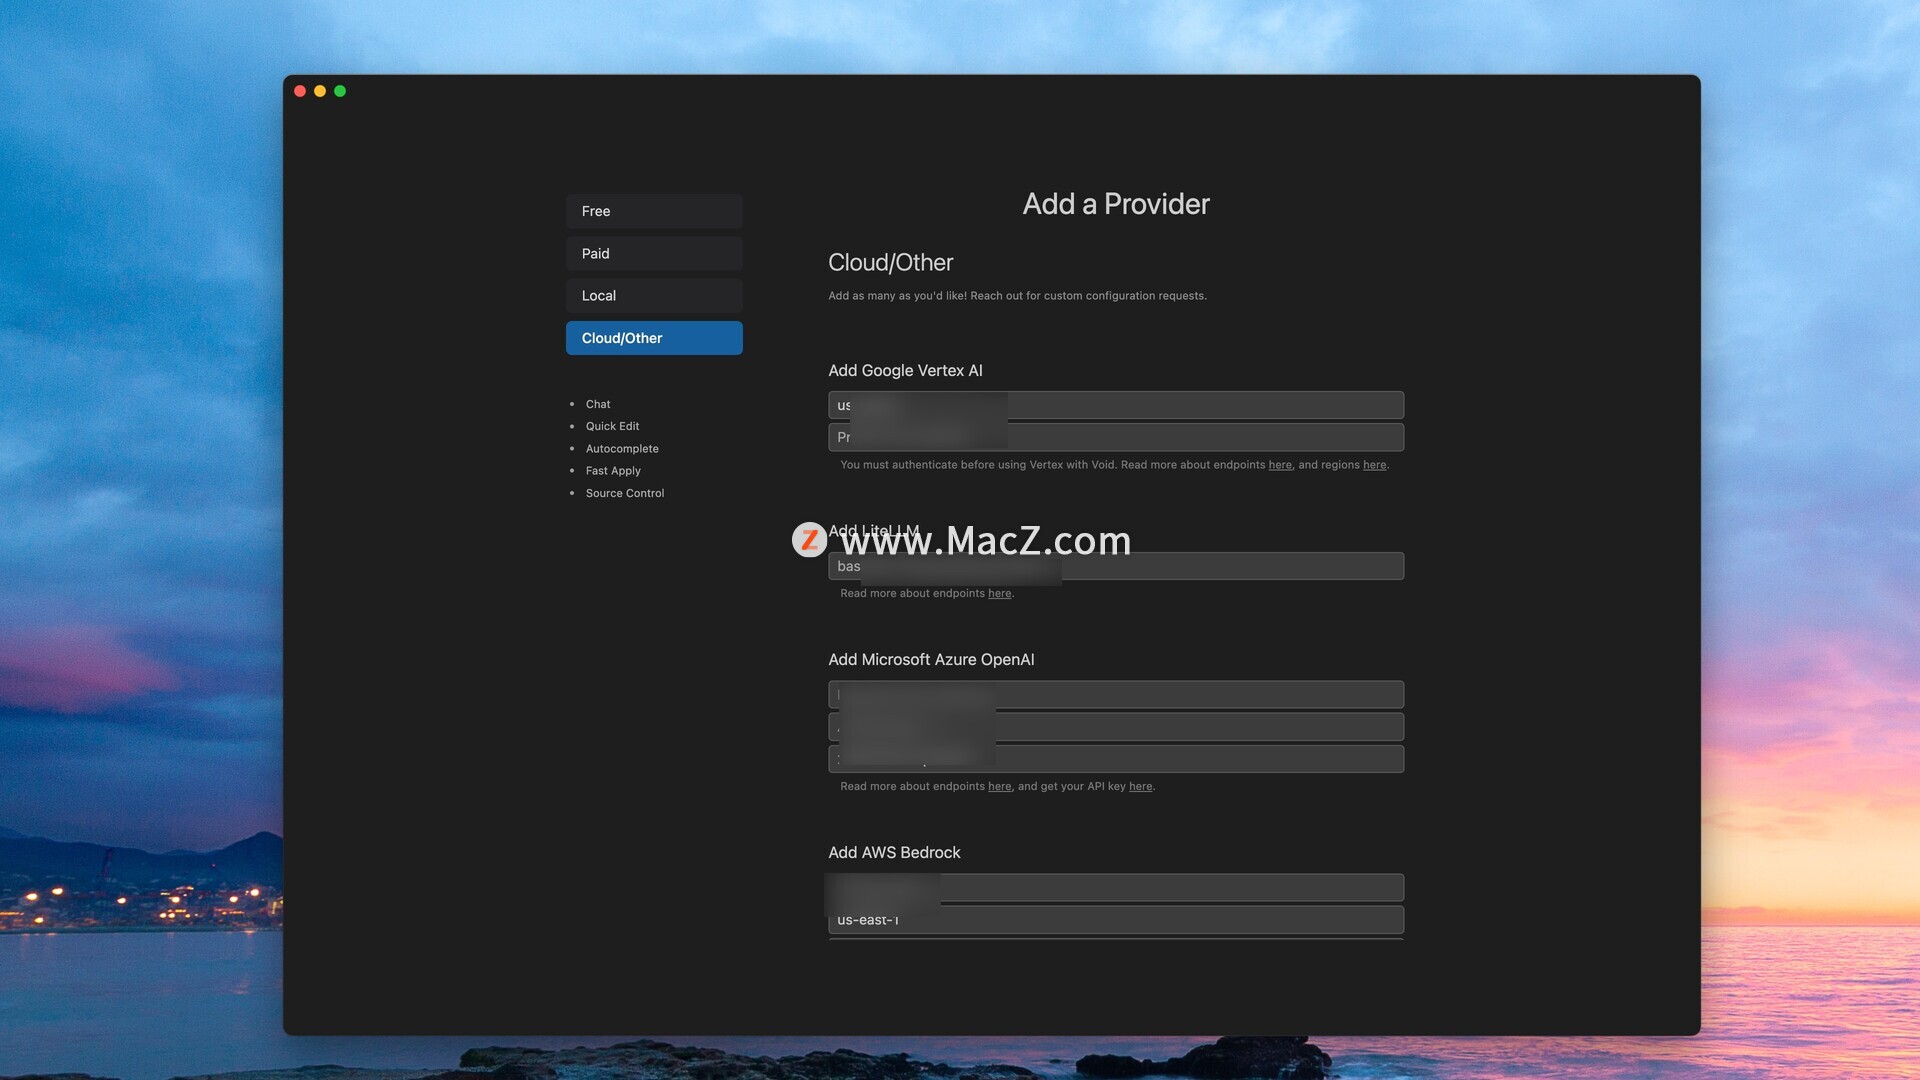
Task: Open Vertex endpoints 'here' link
Action: (x=1280, y=465)
